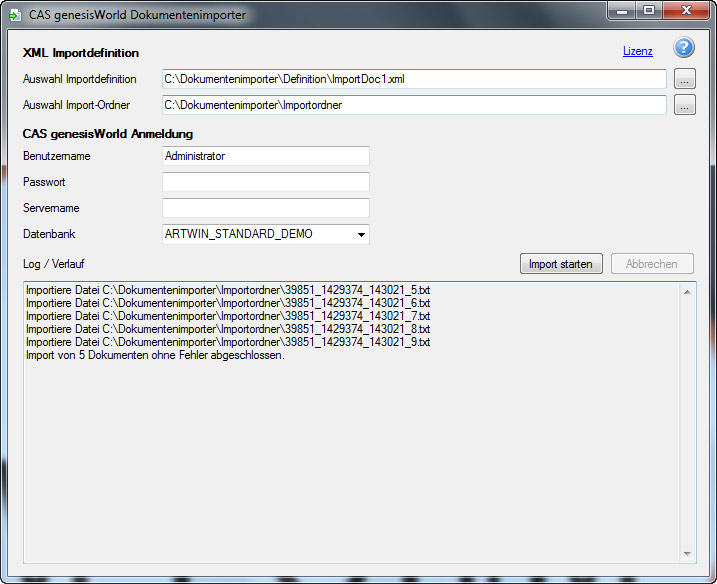Select log line ending 143021_7.txt
Image resolution: width=717 pixels, height=584 pixels.
click(228, 316)
